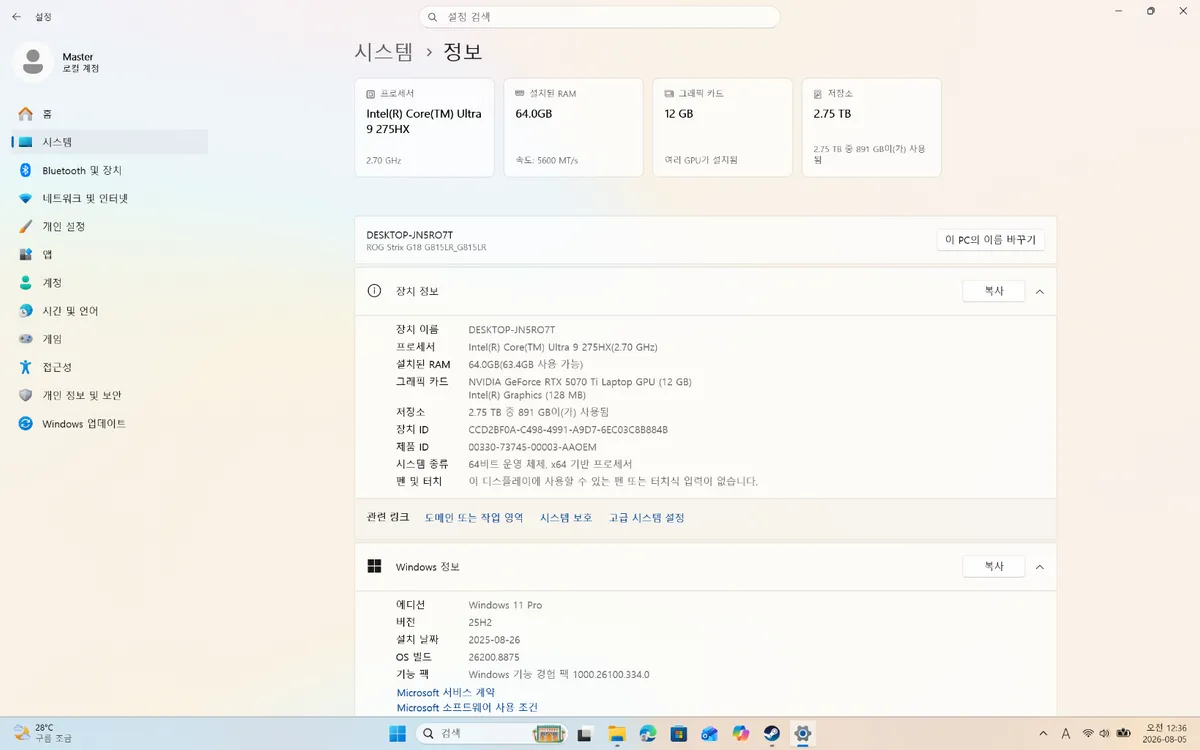
Task: Open 접근성 settings
Action: point(110,367)
